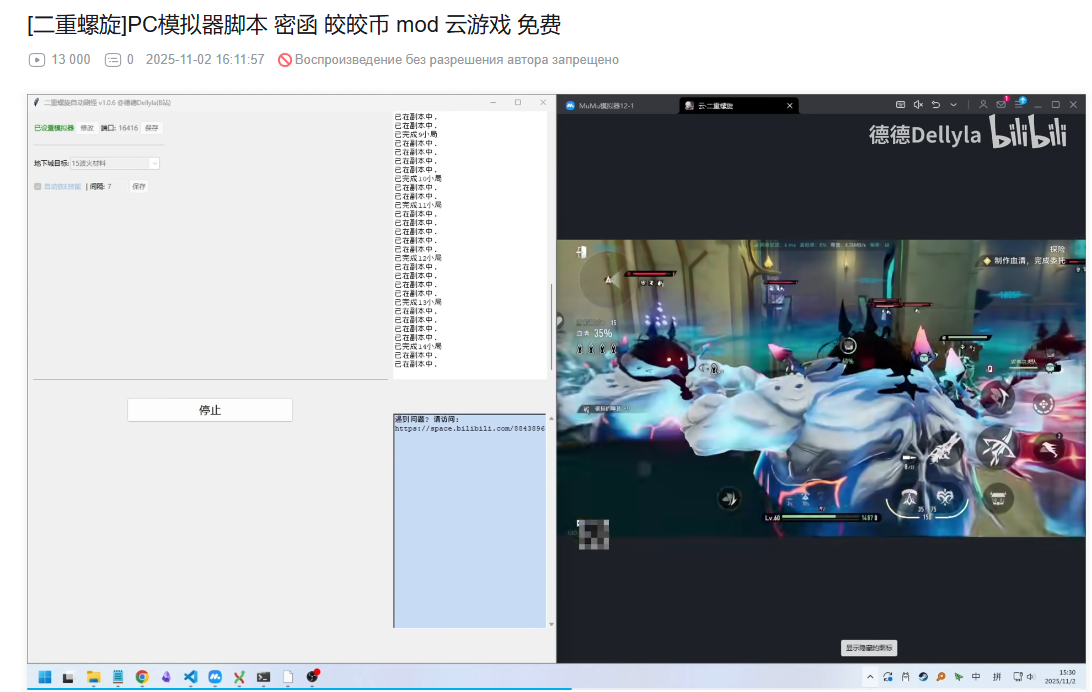Screen dimensions: 1092x692
Task: Open the MuMu user account icon
Action: tap(983, 104)
